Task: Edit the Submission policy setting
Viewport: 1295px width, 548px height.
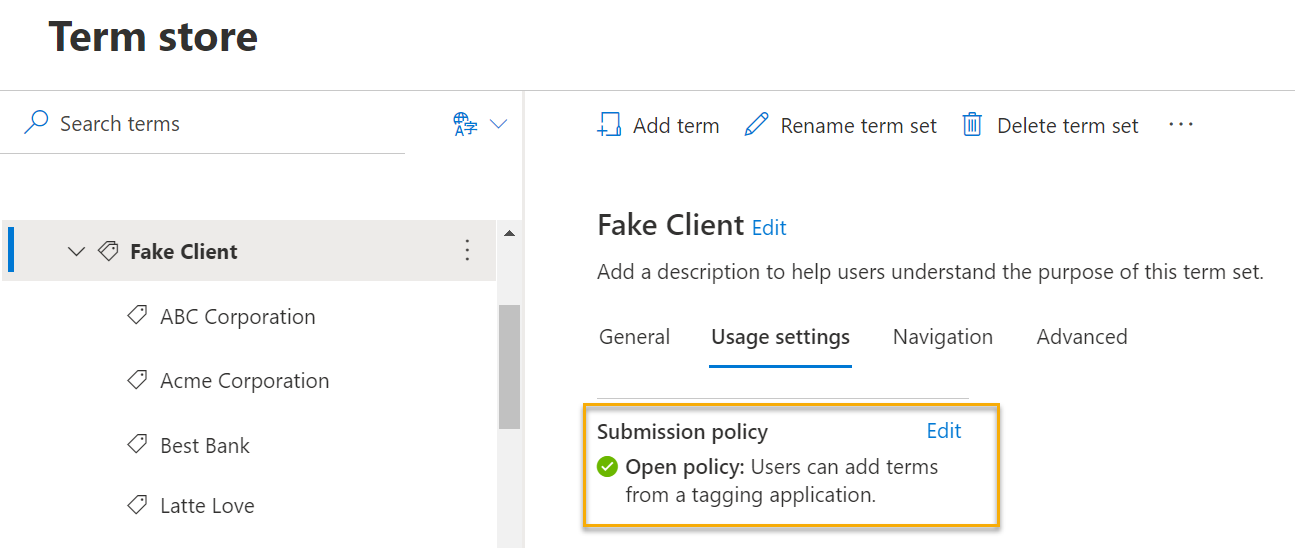Action: click(943, 431)
